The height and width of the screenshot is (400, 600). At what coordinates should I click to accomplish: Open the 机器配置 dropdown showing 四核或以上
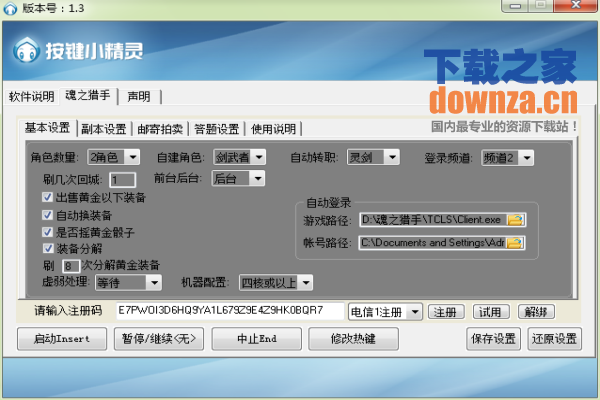276,283
